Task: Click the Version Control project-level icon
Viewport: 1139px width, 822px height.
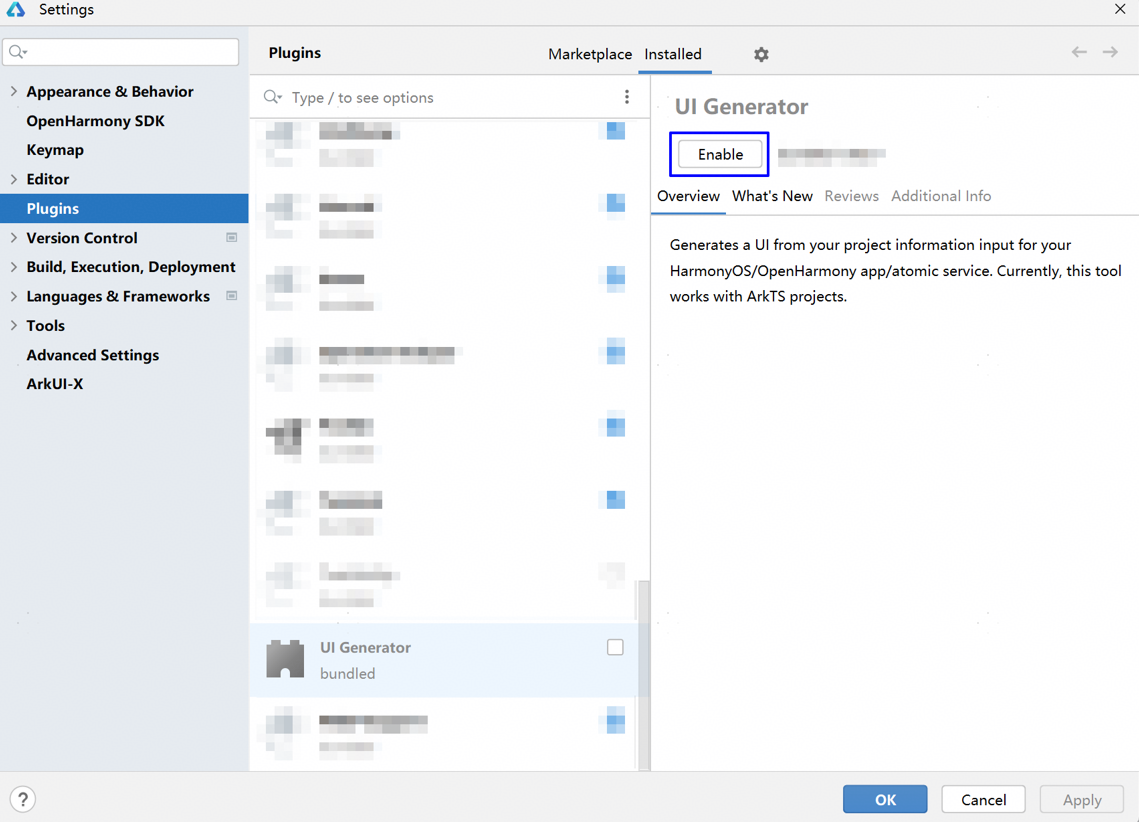Action: pyautogui.click(x=232, y=238)
